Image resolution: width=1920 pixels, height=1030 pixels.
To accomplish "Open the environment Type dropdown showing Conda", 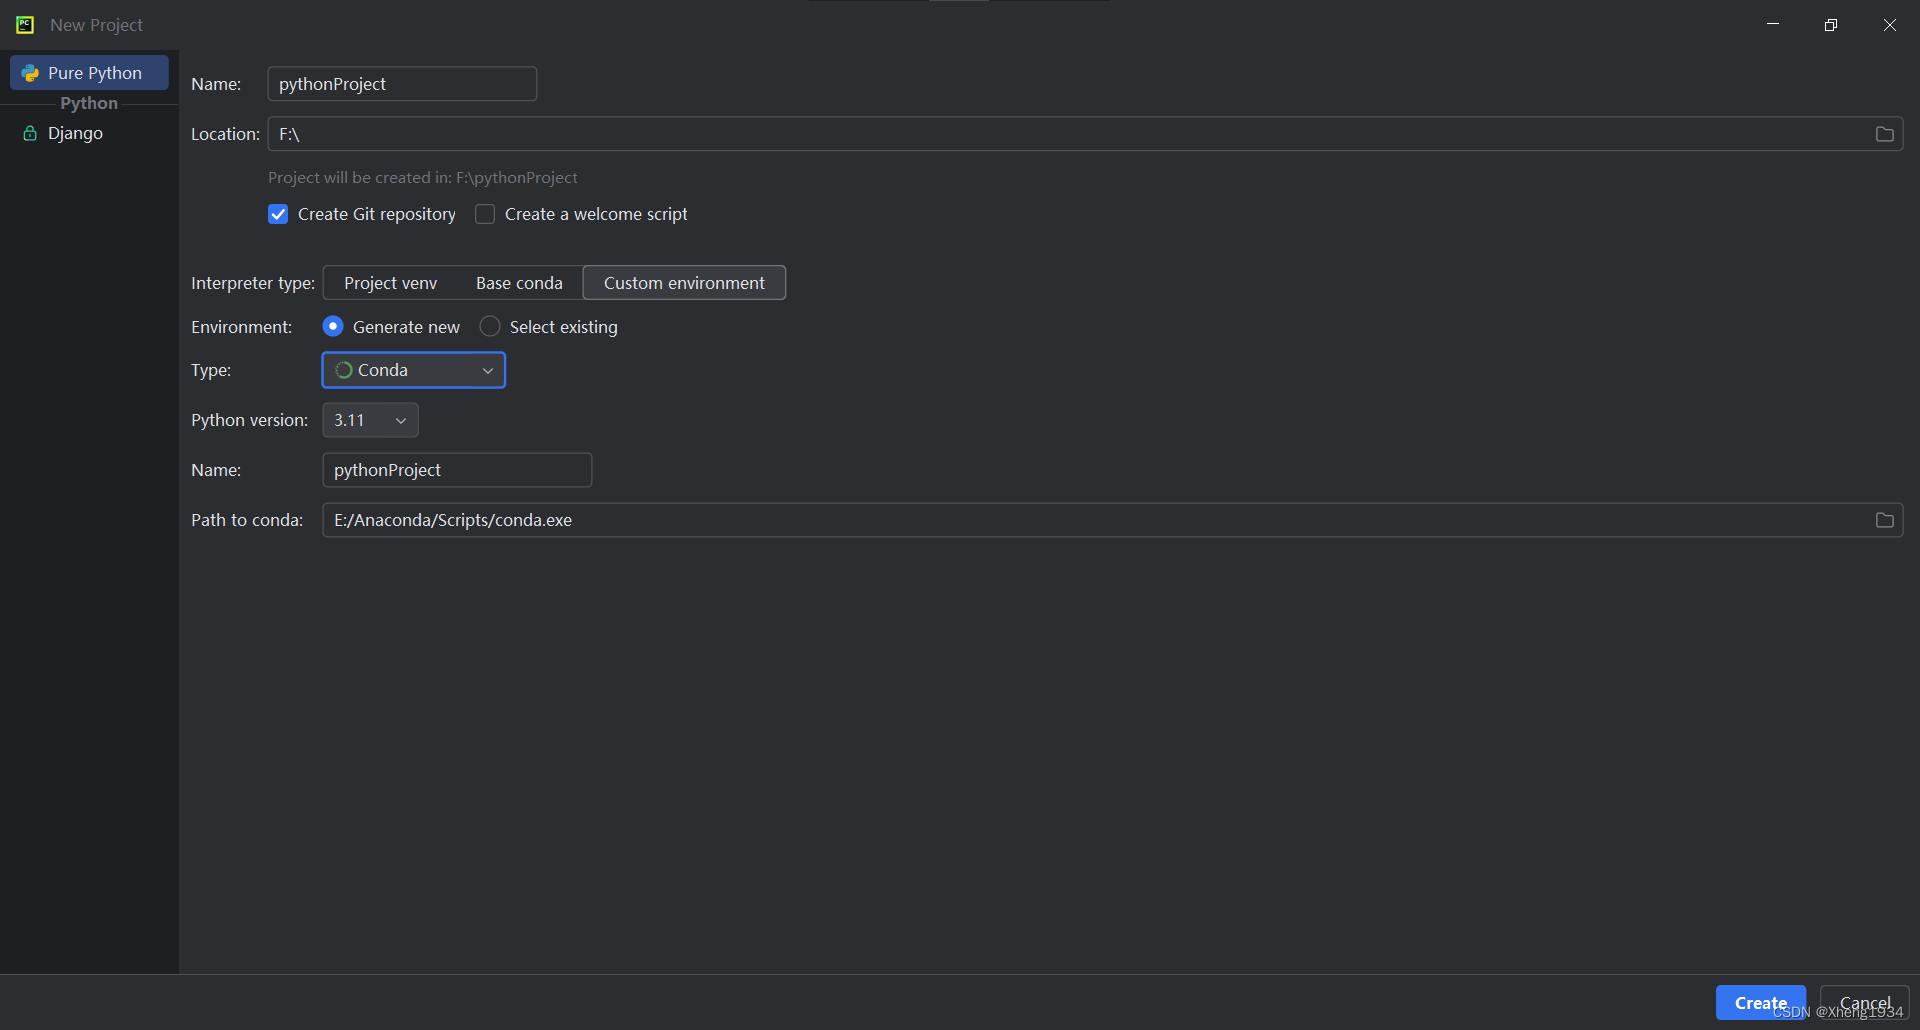I will pyautogui.click(x=414, y=370).
